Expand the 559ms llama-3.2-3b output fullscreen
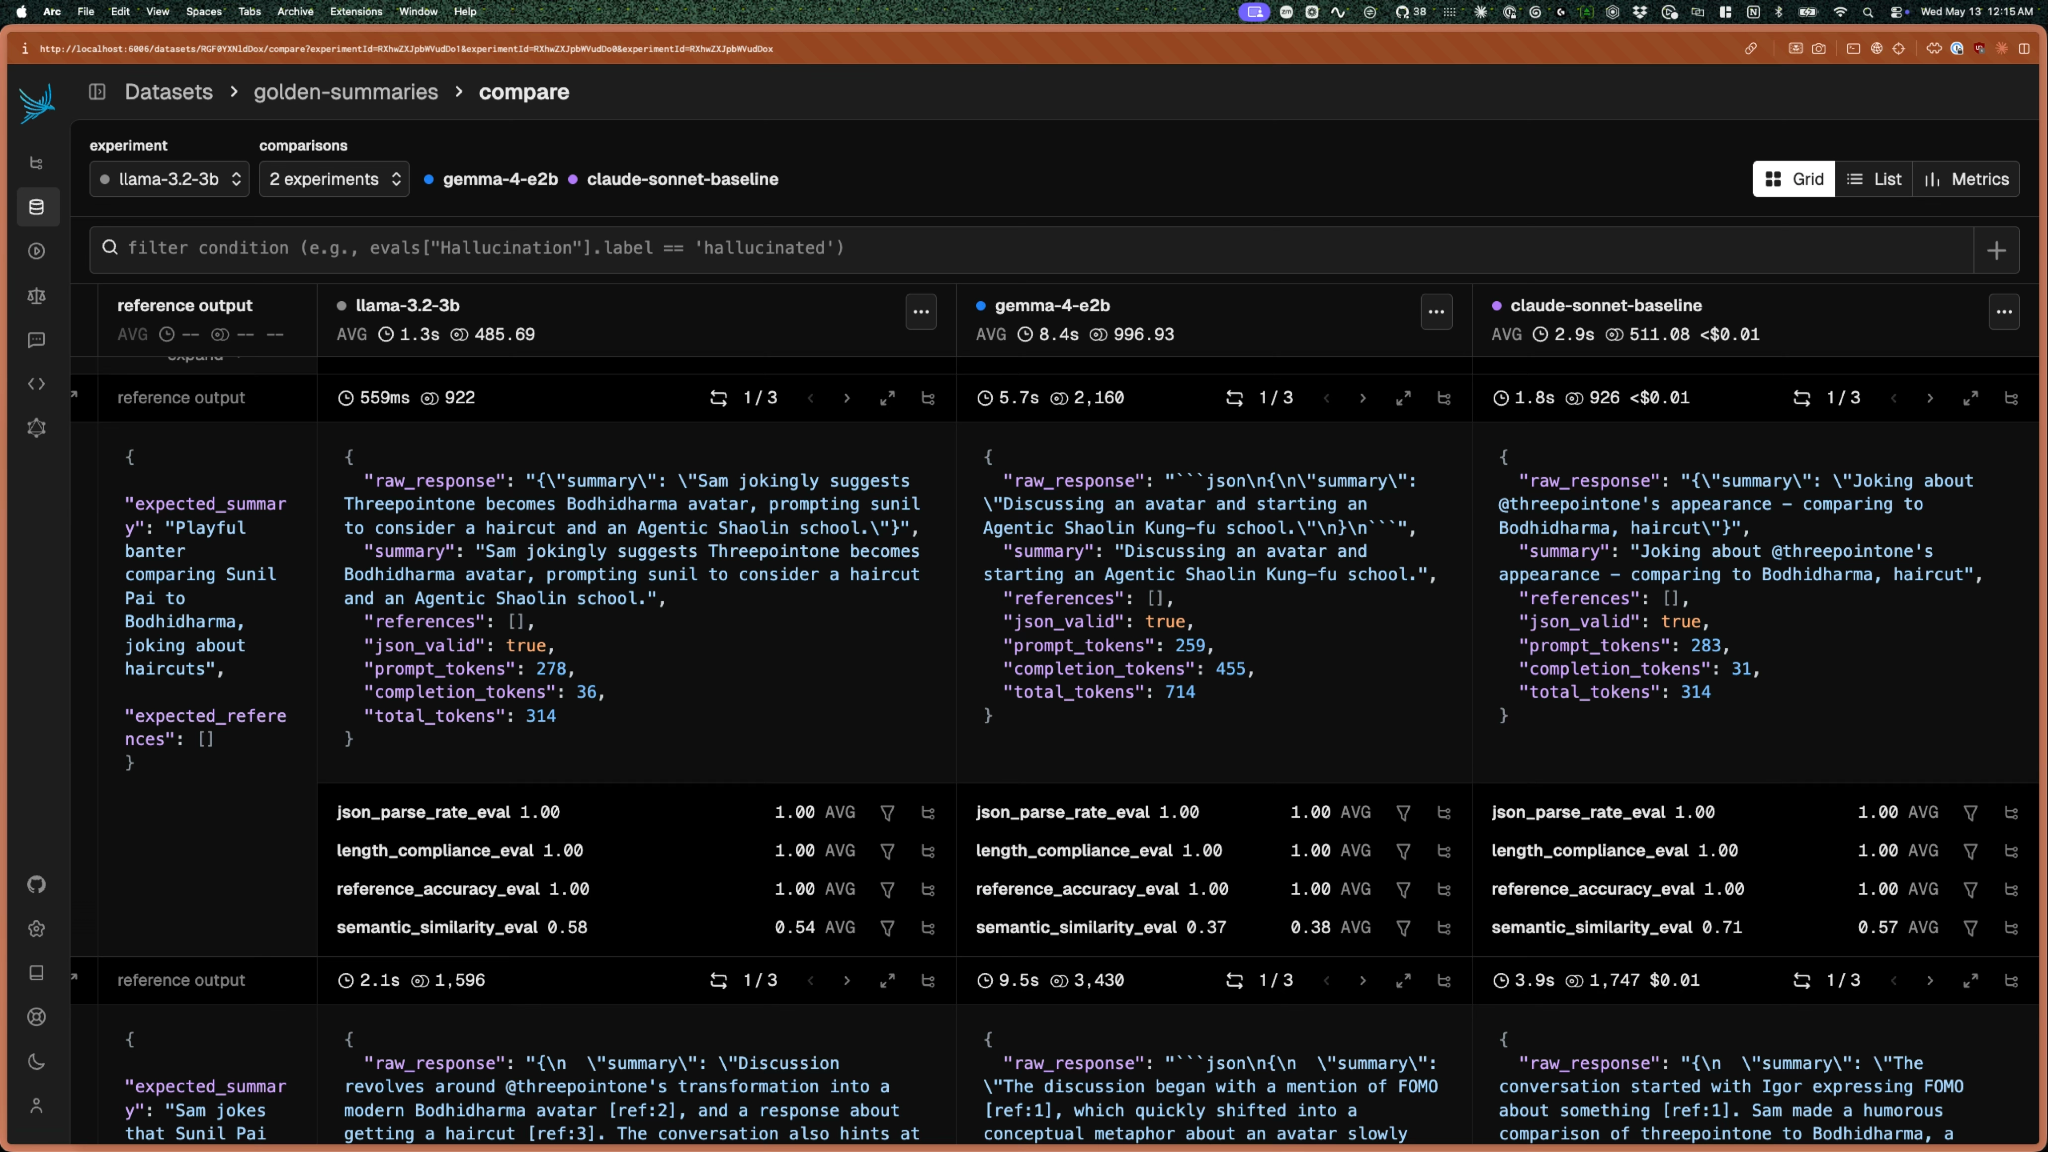2048x1152 pixels. [x=887, y=398]
